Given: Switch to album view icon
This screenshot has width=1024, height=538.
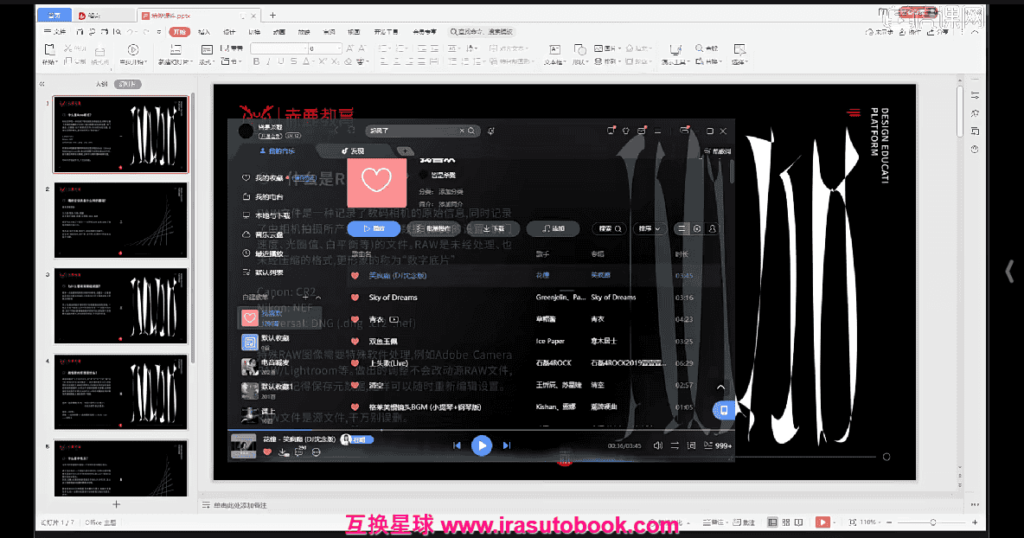Looking at the screenshot, I should (x=697, y=229).
